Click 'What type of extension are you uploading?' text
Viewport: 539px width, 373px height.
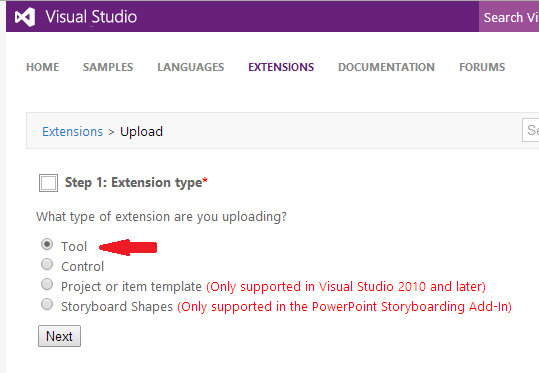point(161,217)
